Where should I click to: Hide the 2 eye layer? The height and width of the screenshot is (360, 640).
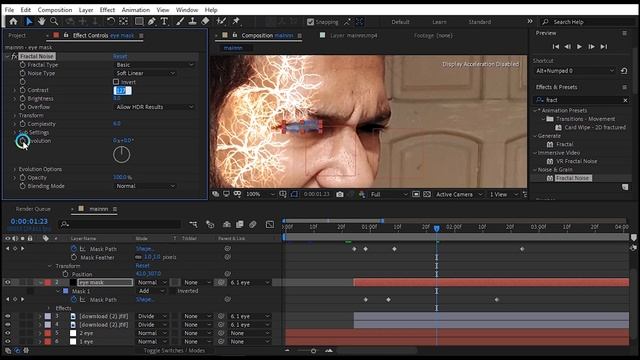click(7, 333)
